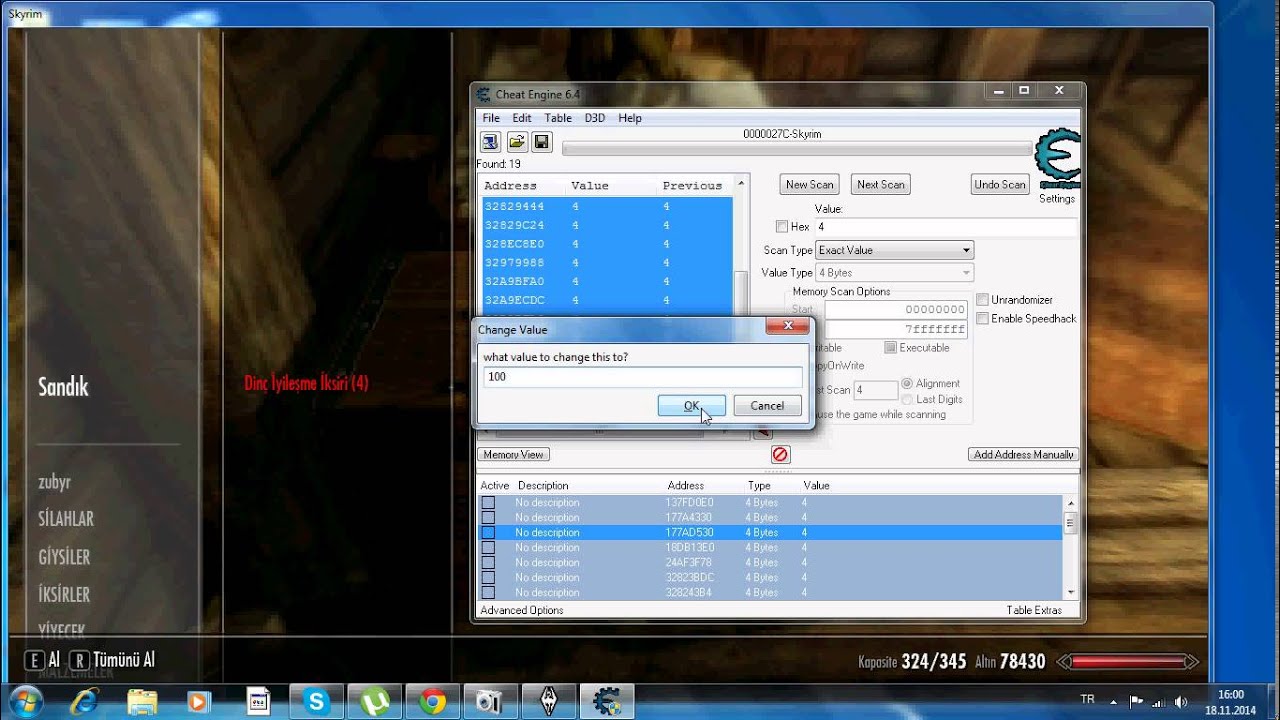
Task: Click the Cheat Engine title bar gear icon
Action: coord(484,95)
